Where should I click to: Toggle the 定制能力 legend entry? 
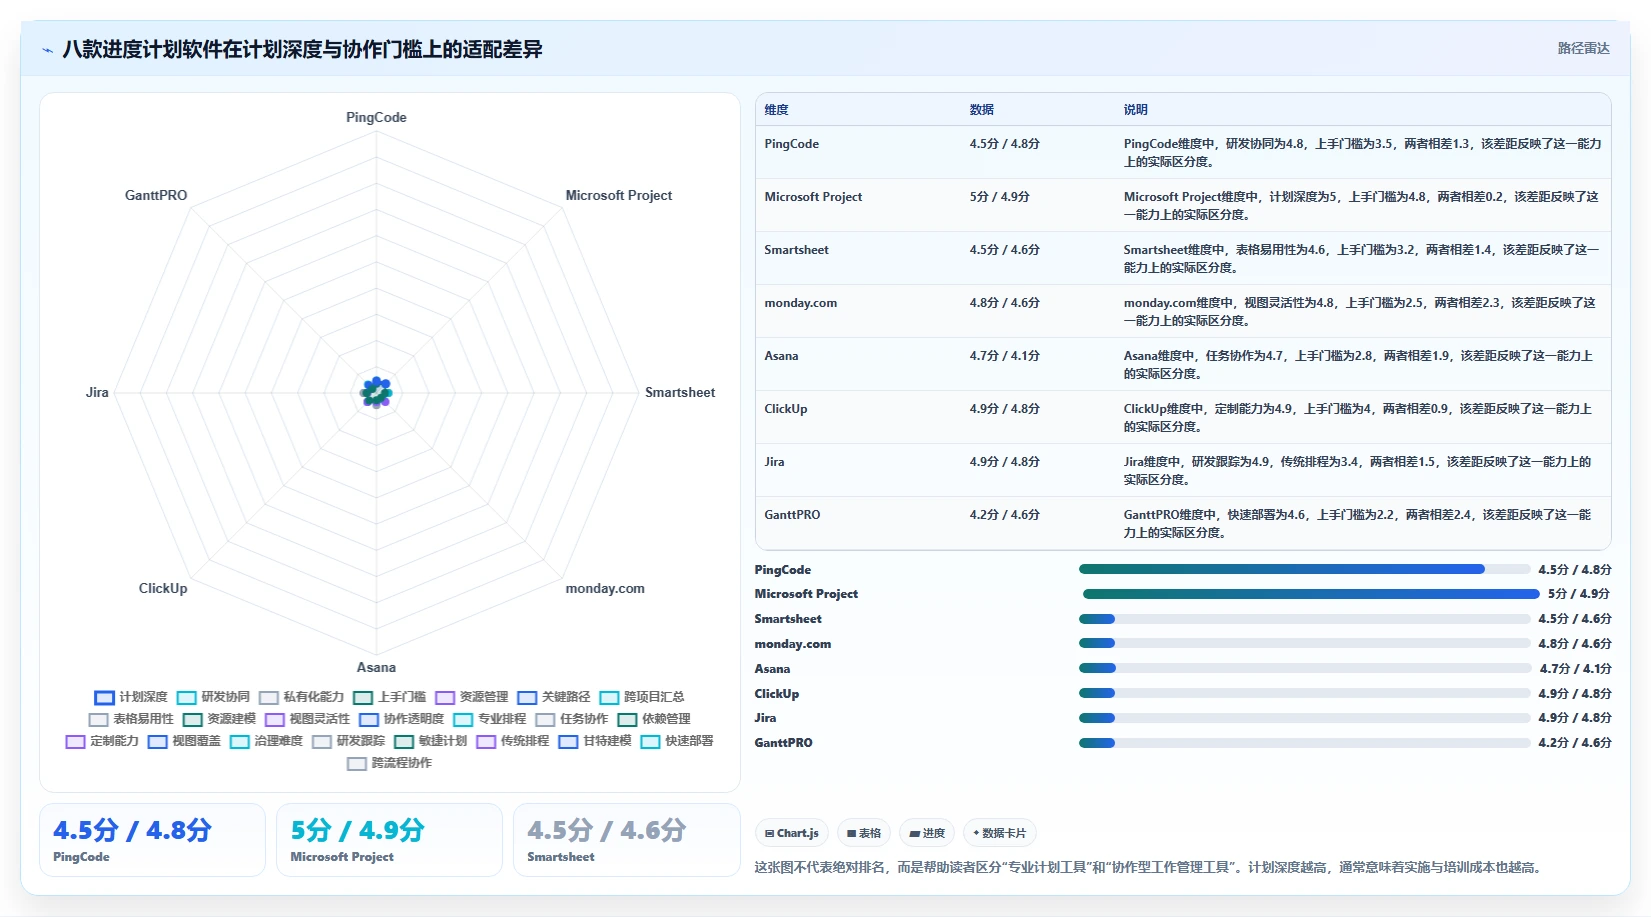pos(102,741)
